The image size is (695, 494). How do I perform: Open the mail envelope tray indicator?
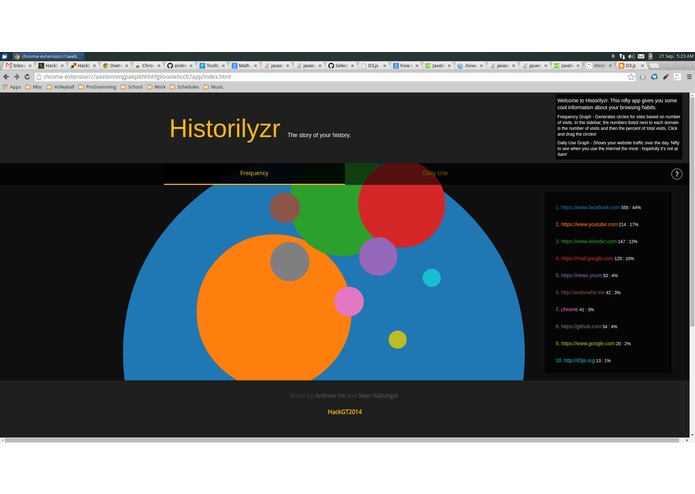641,56
